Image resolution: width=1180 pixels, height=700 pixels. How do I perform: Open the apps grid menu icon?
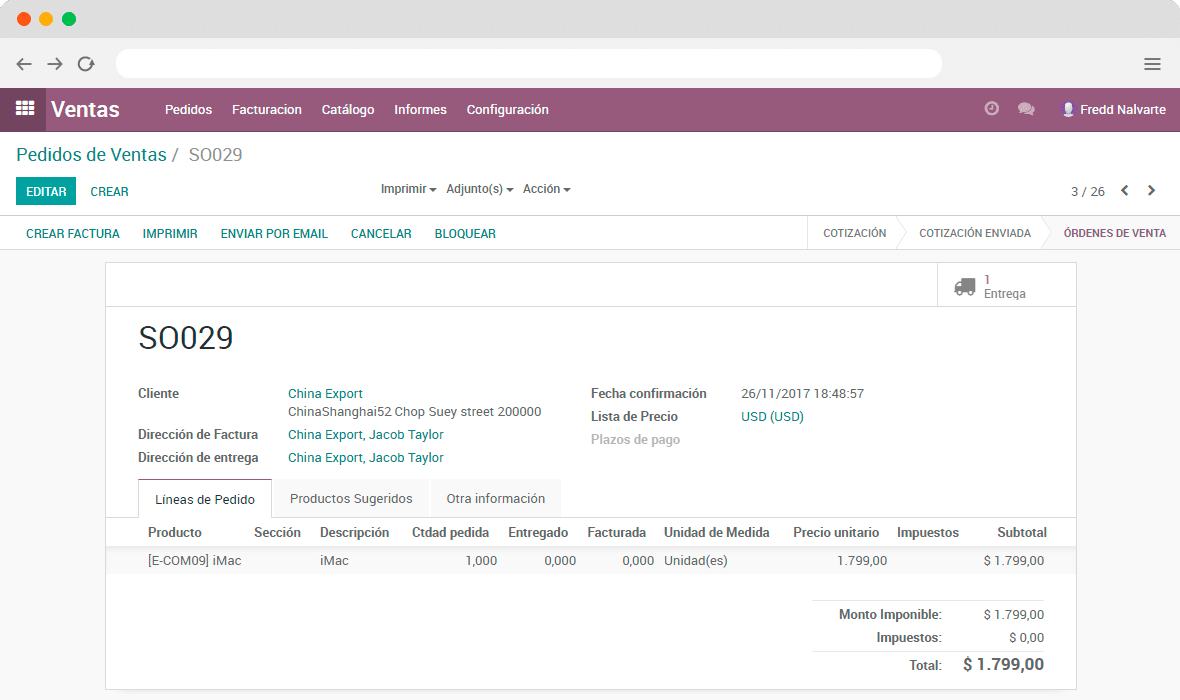pos(24,109)
